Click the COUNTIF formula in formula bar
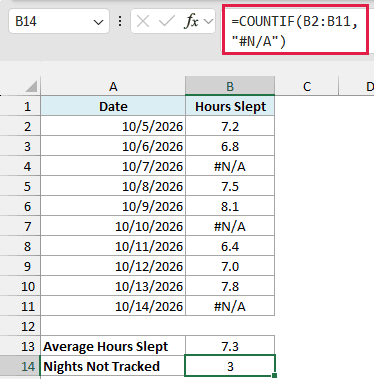Viewport: 374px width, 379px height. pos(295,30)
